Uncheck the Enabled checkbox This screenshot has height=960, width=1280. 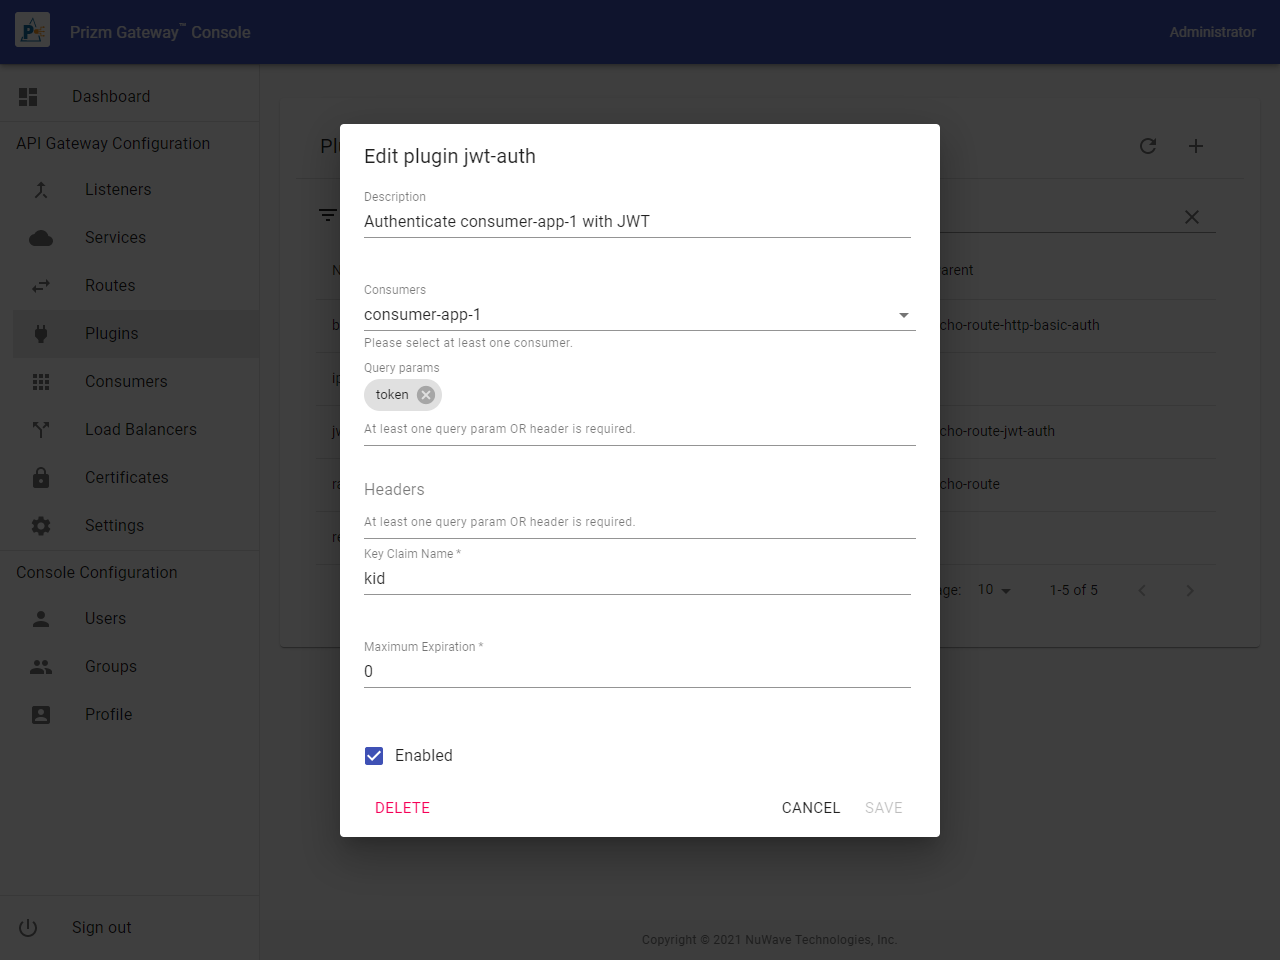pyautogui.click(x=374, y=756)
